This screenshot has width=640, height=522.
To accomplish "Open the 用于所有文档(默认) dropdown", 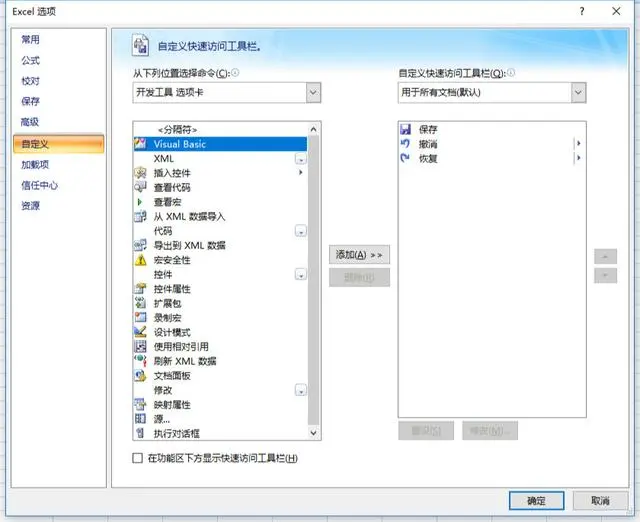I will [x=578, y=93].
